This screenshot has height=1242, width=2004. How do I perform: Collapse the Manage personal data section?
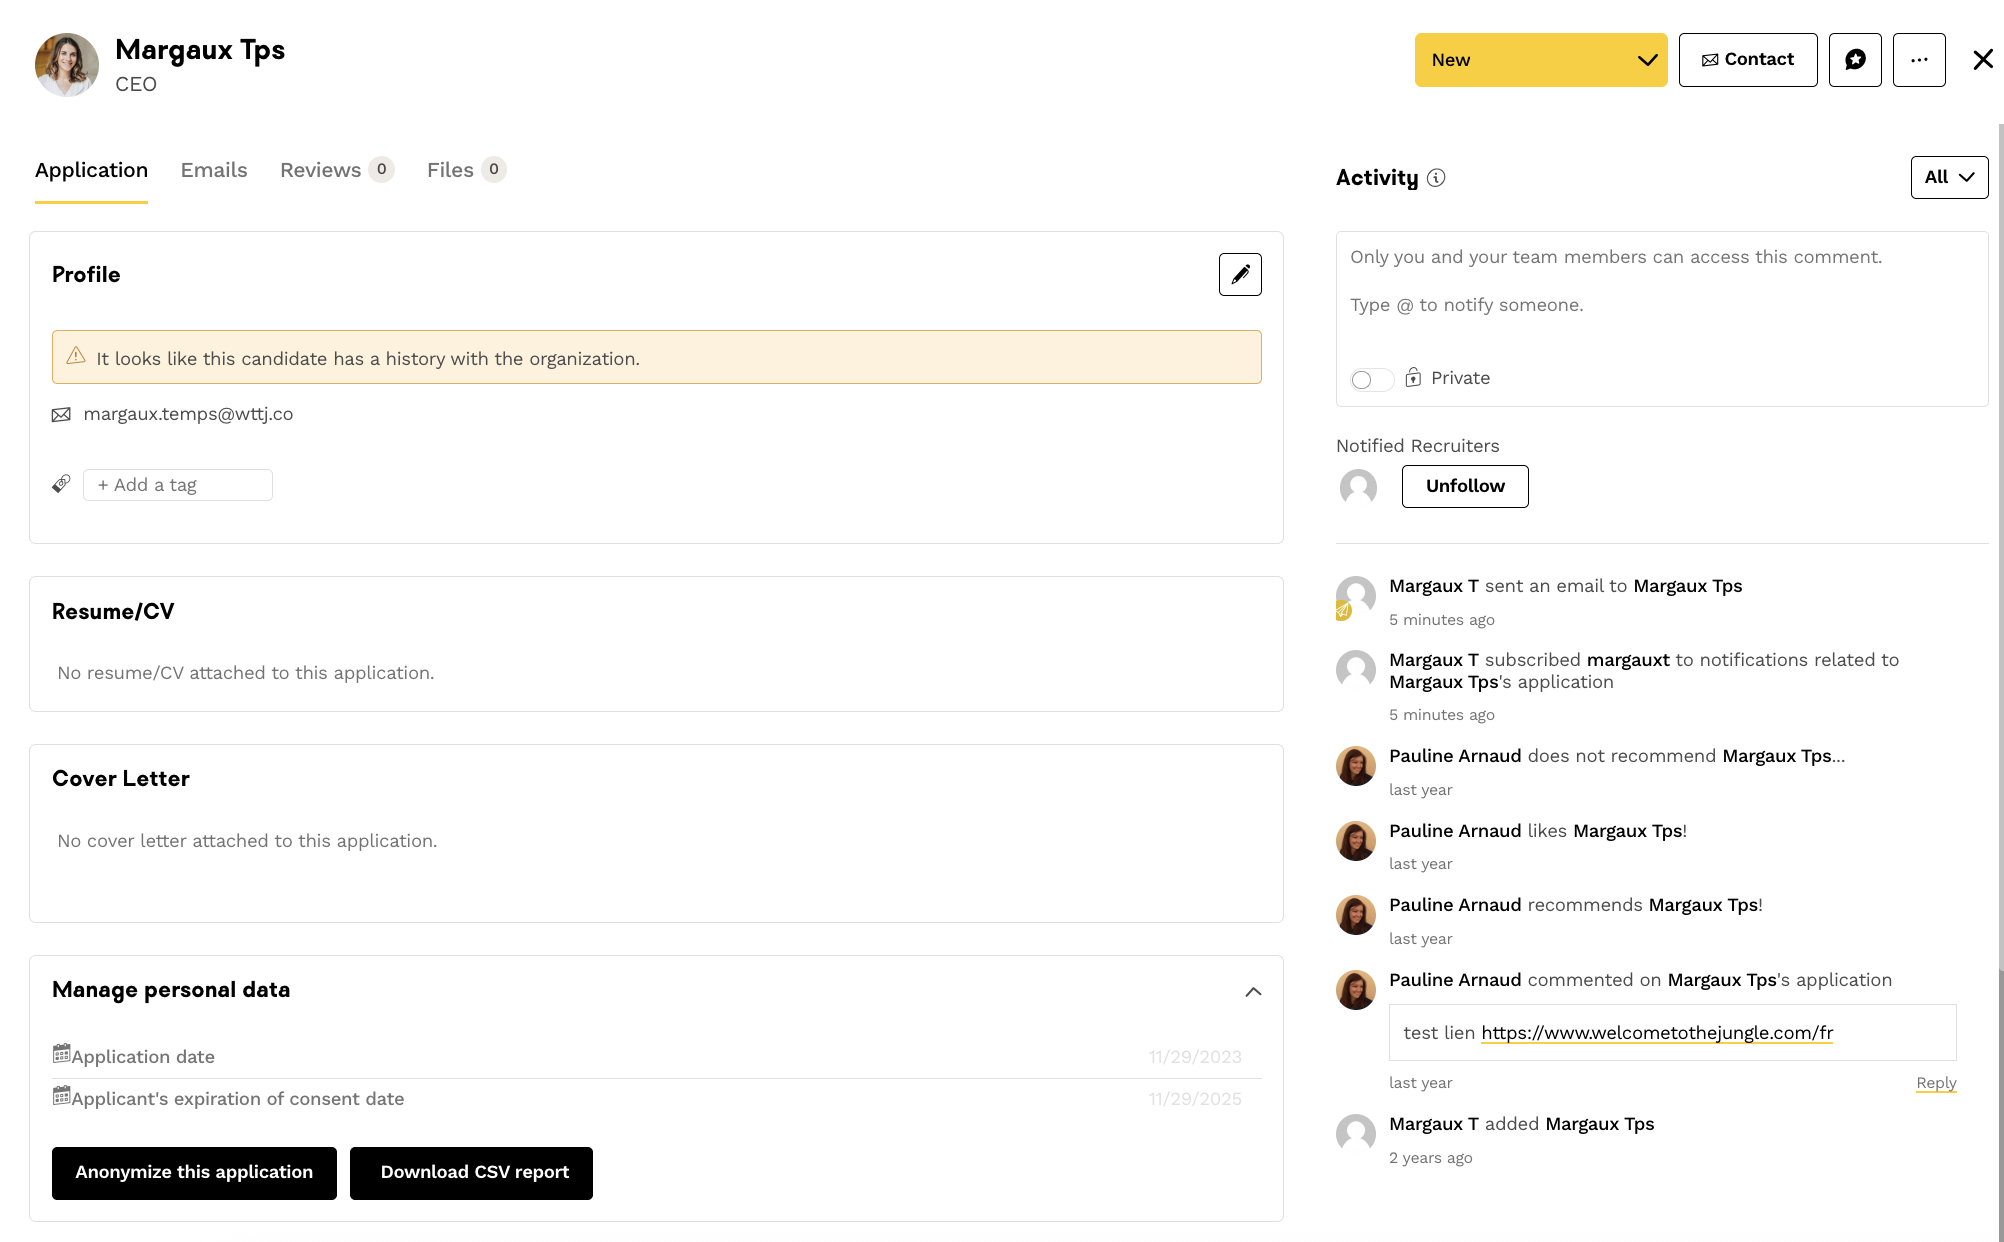(1253, 992)
